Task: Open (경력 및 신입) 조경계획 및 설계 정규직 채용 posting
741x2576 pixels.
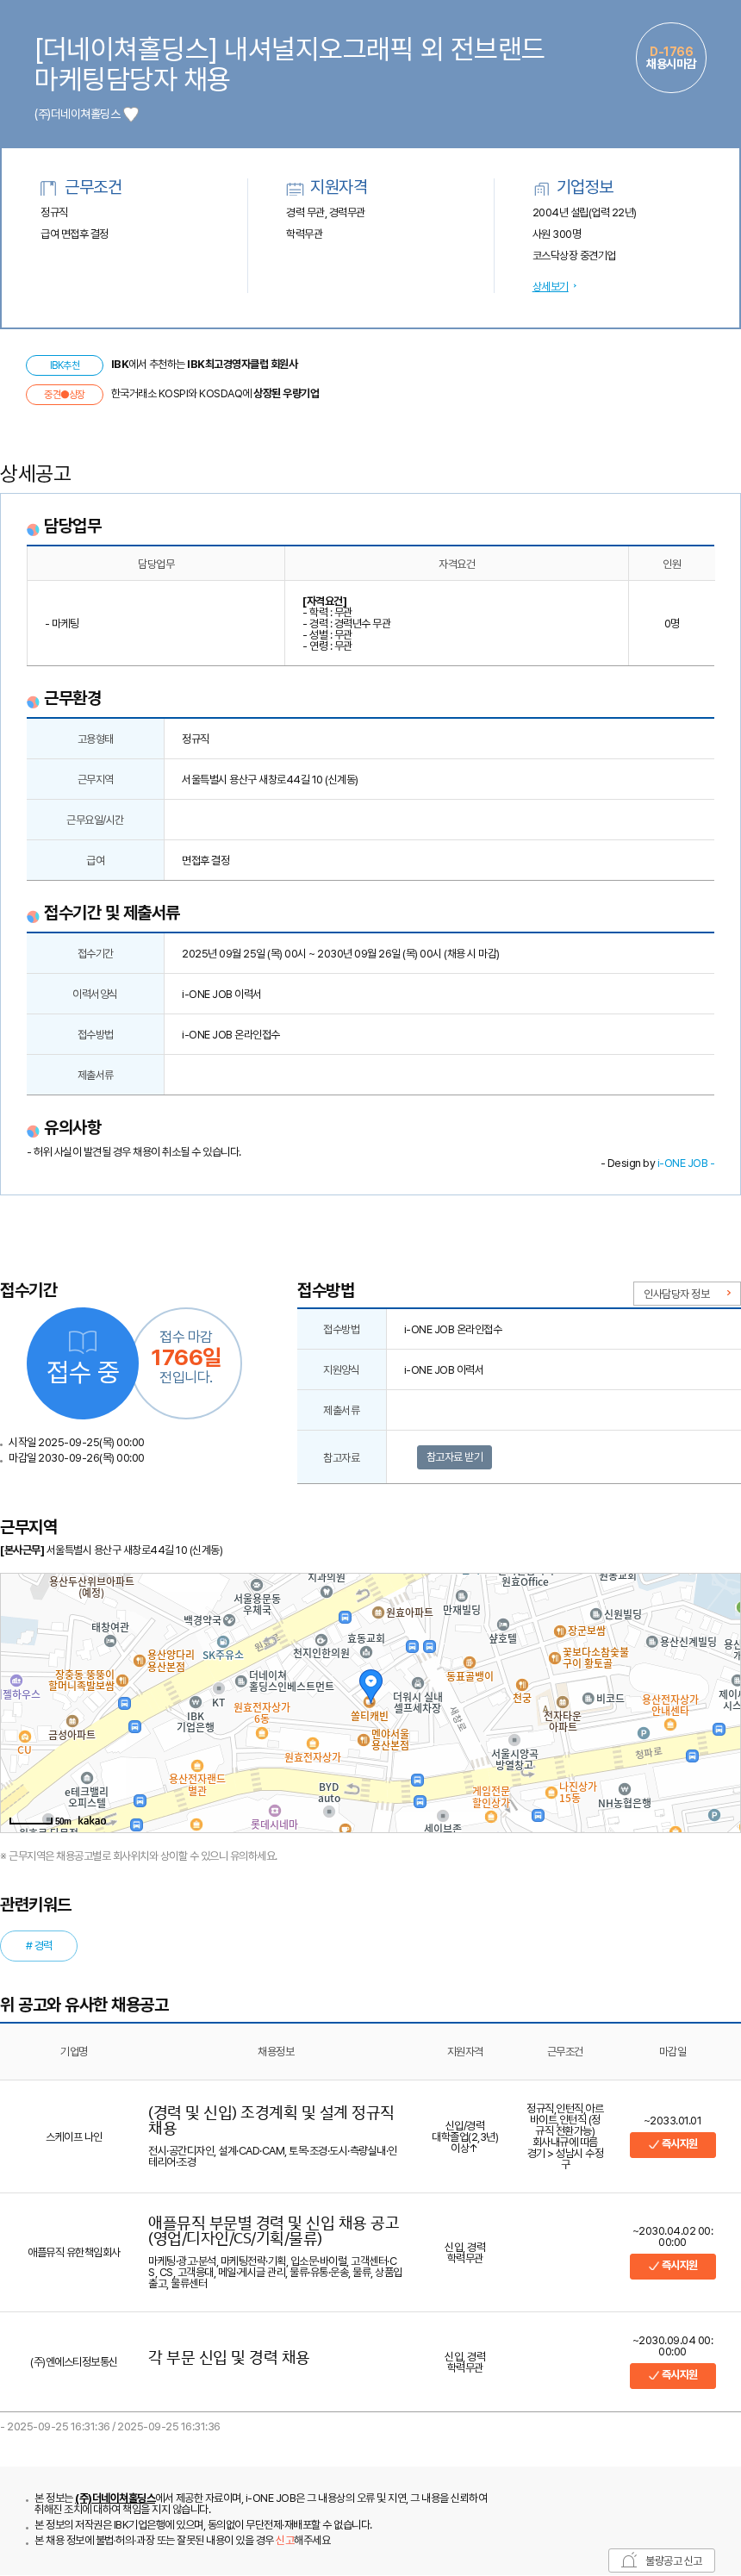Action: [x=271, y=2119]
